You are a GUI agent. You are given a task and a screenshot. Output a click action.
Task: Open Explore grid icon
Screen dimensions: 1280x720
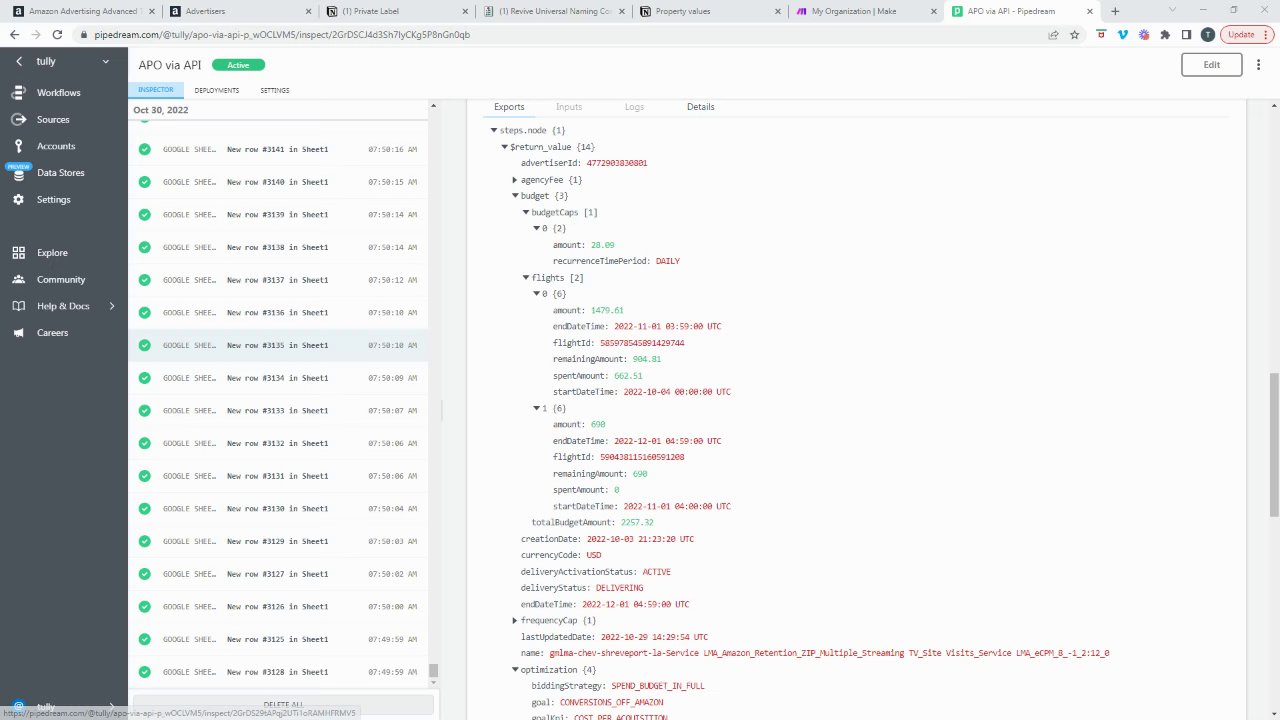pyautogui.click(x=18, y=252)
